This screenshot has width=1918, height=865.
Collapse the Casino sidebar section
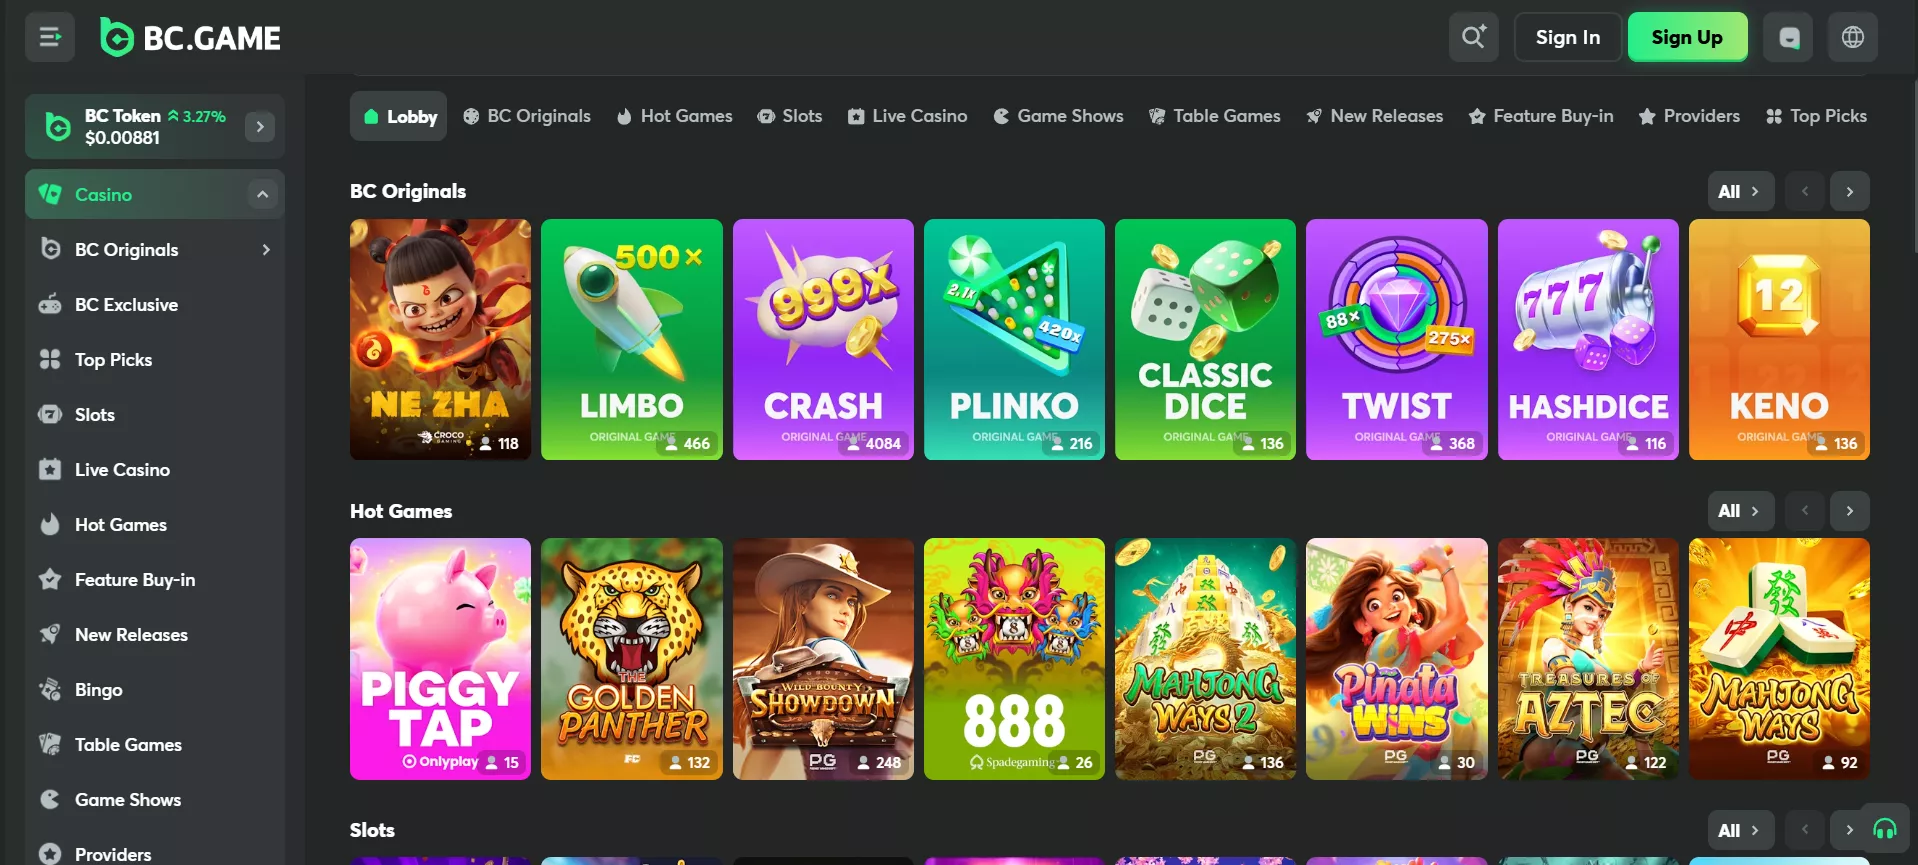click(x=262, y=195)
